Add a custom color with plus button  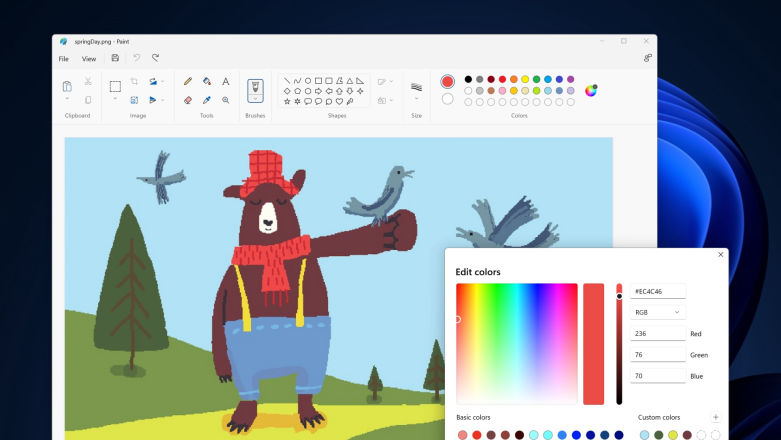click(715, 417)
